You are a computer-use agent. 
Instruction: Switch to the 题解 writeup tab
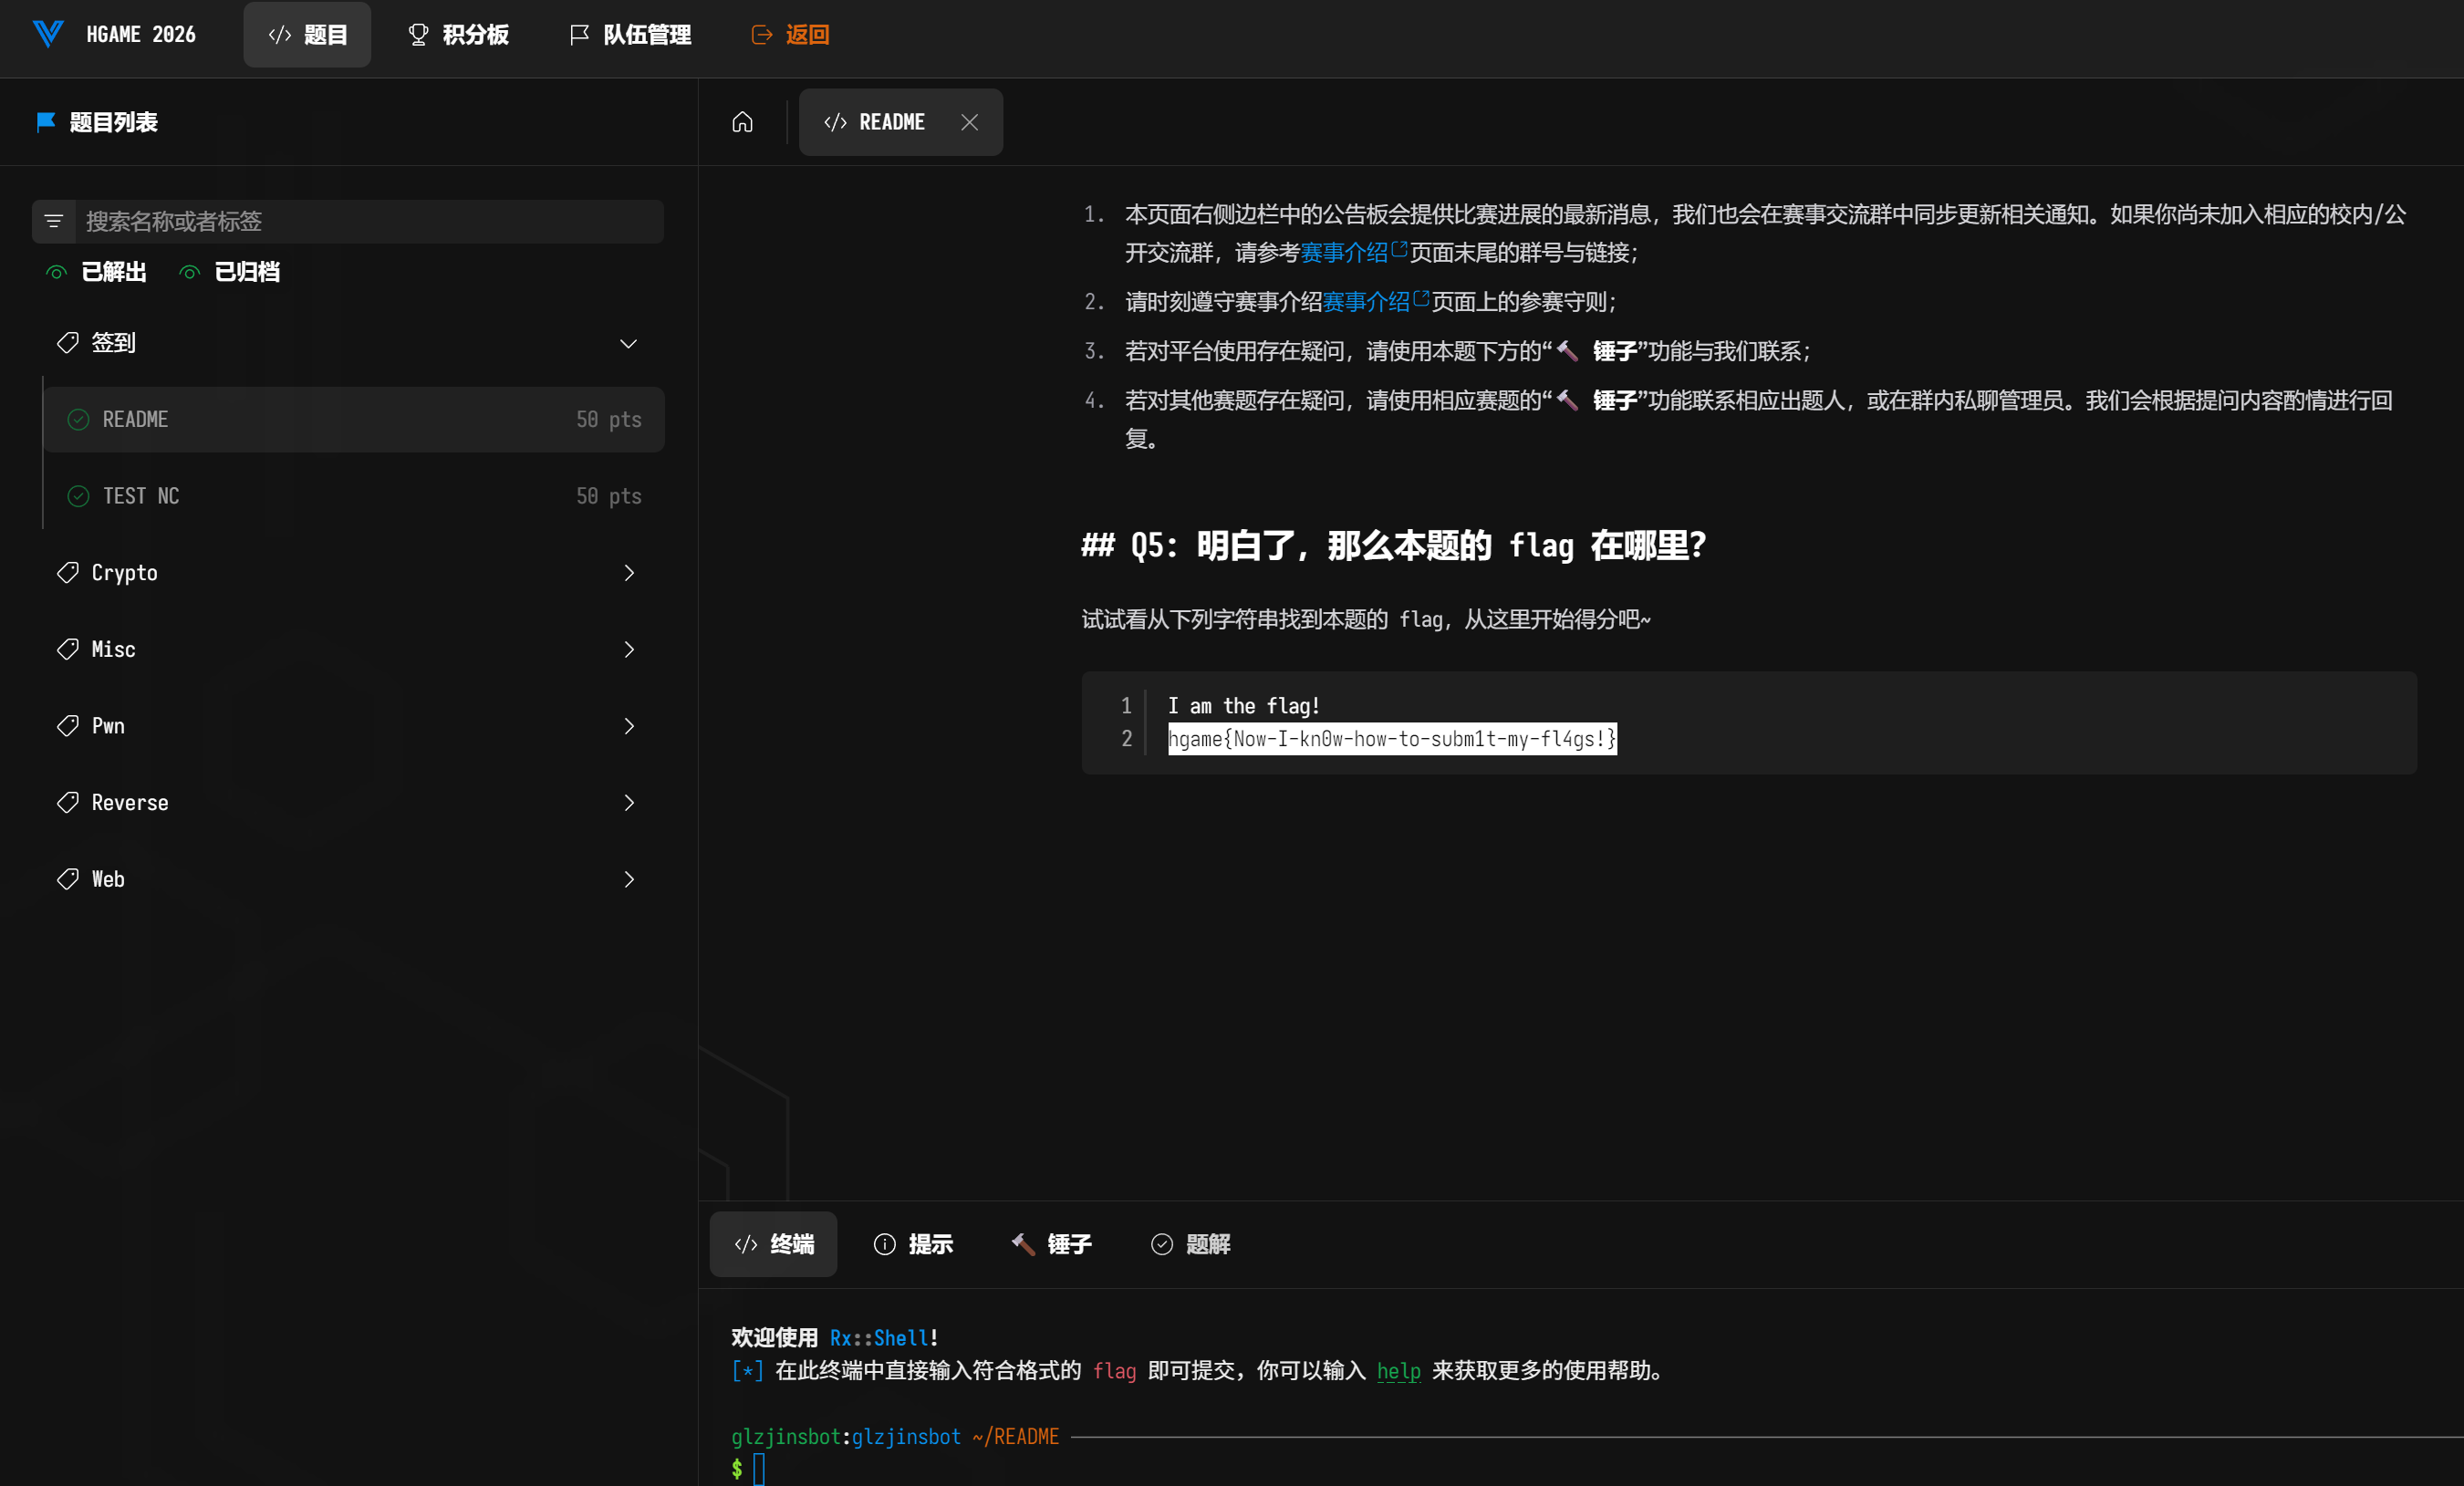click(1190, 1244)
